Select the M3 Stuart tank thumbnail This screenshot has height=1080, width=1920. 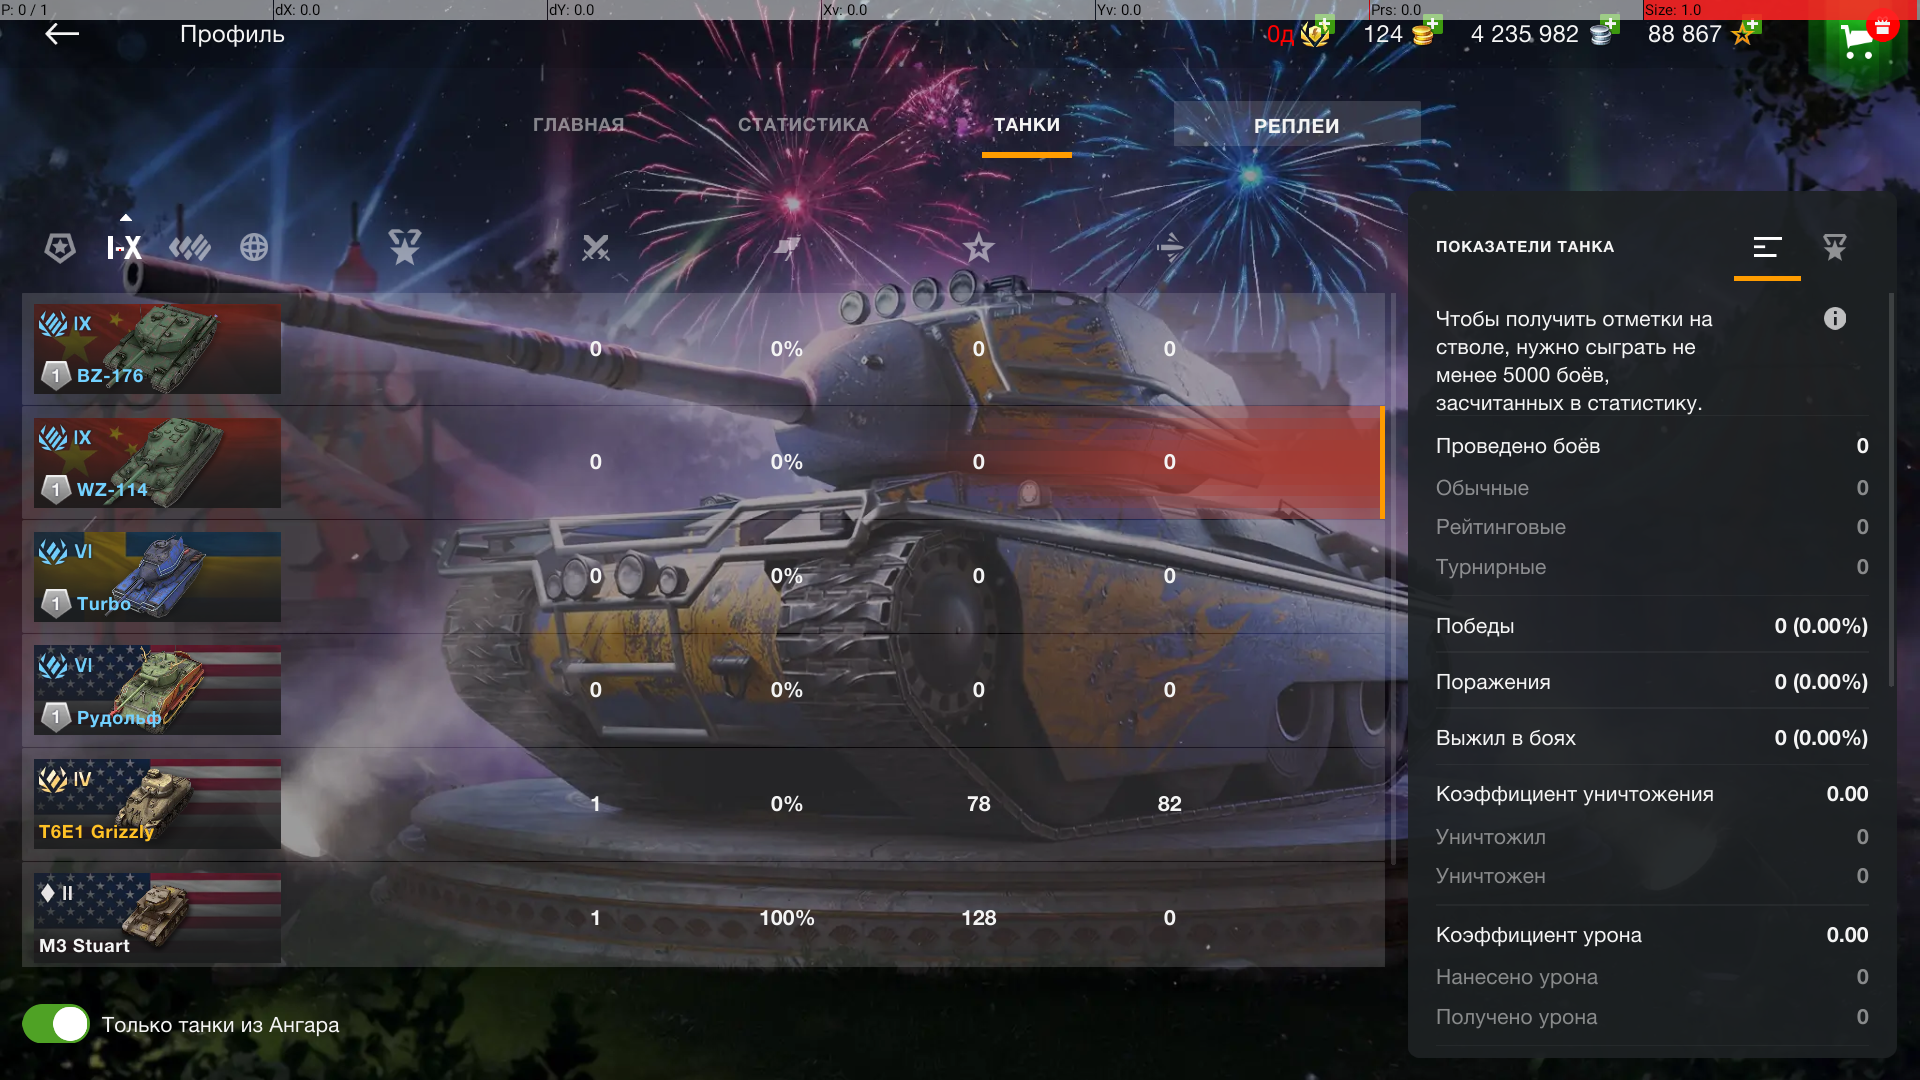pyautogui.click(x=157, y=919)
